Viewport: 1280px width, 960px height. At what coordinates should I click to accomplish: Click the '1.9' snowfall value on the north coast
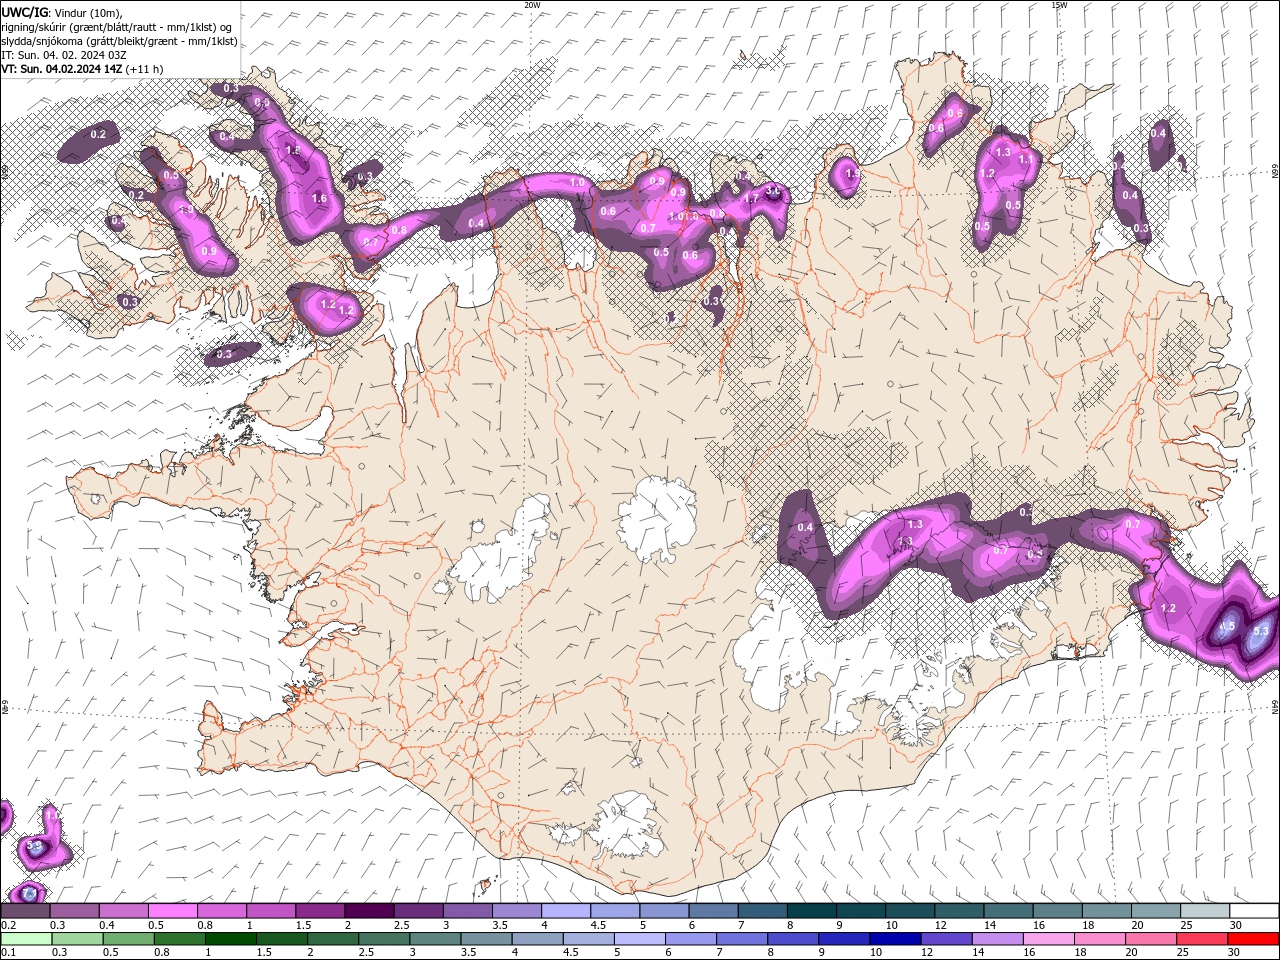(853, 174)
